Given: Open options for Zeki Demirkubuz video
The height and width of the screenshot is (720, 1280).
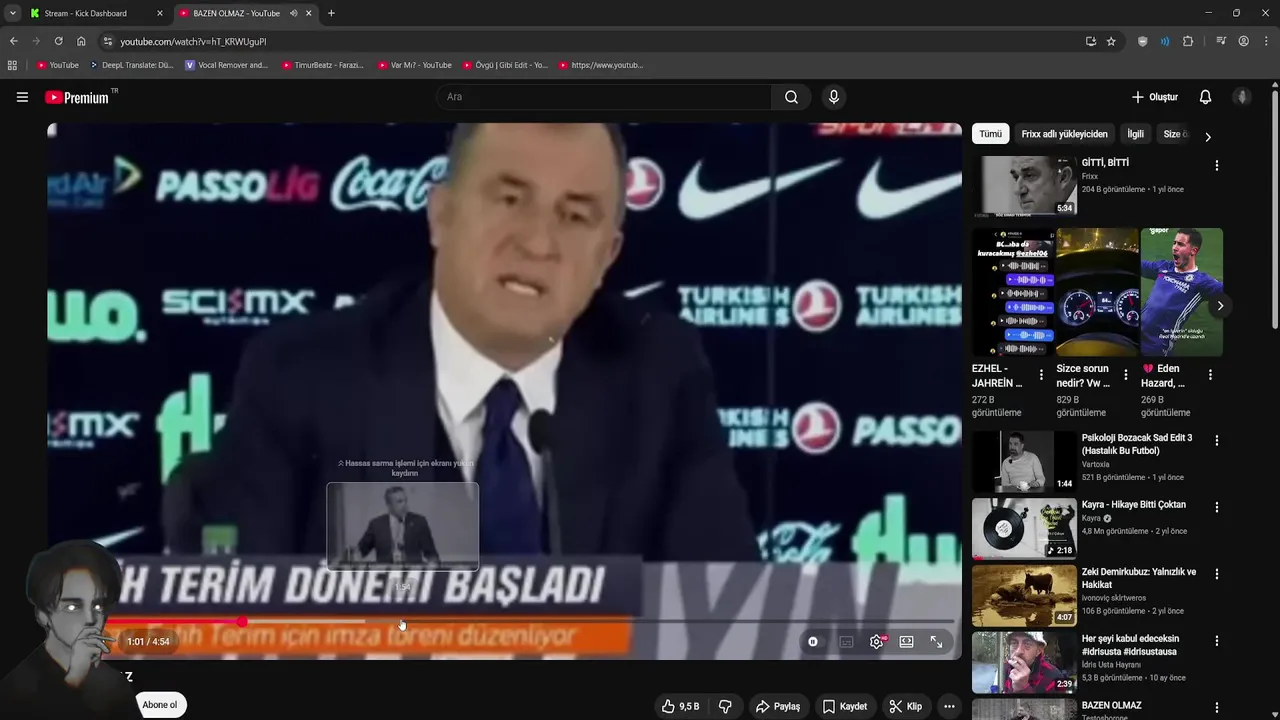Looking at the screenshot, I should click(x=1216, y=574).
